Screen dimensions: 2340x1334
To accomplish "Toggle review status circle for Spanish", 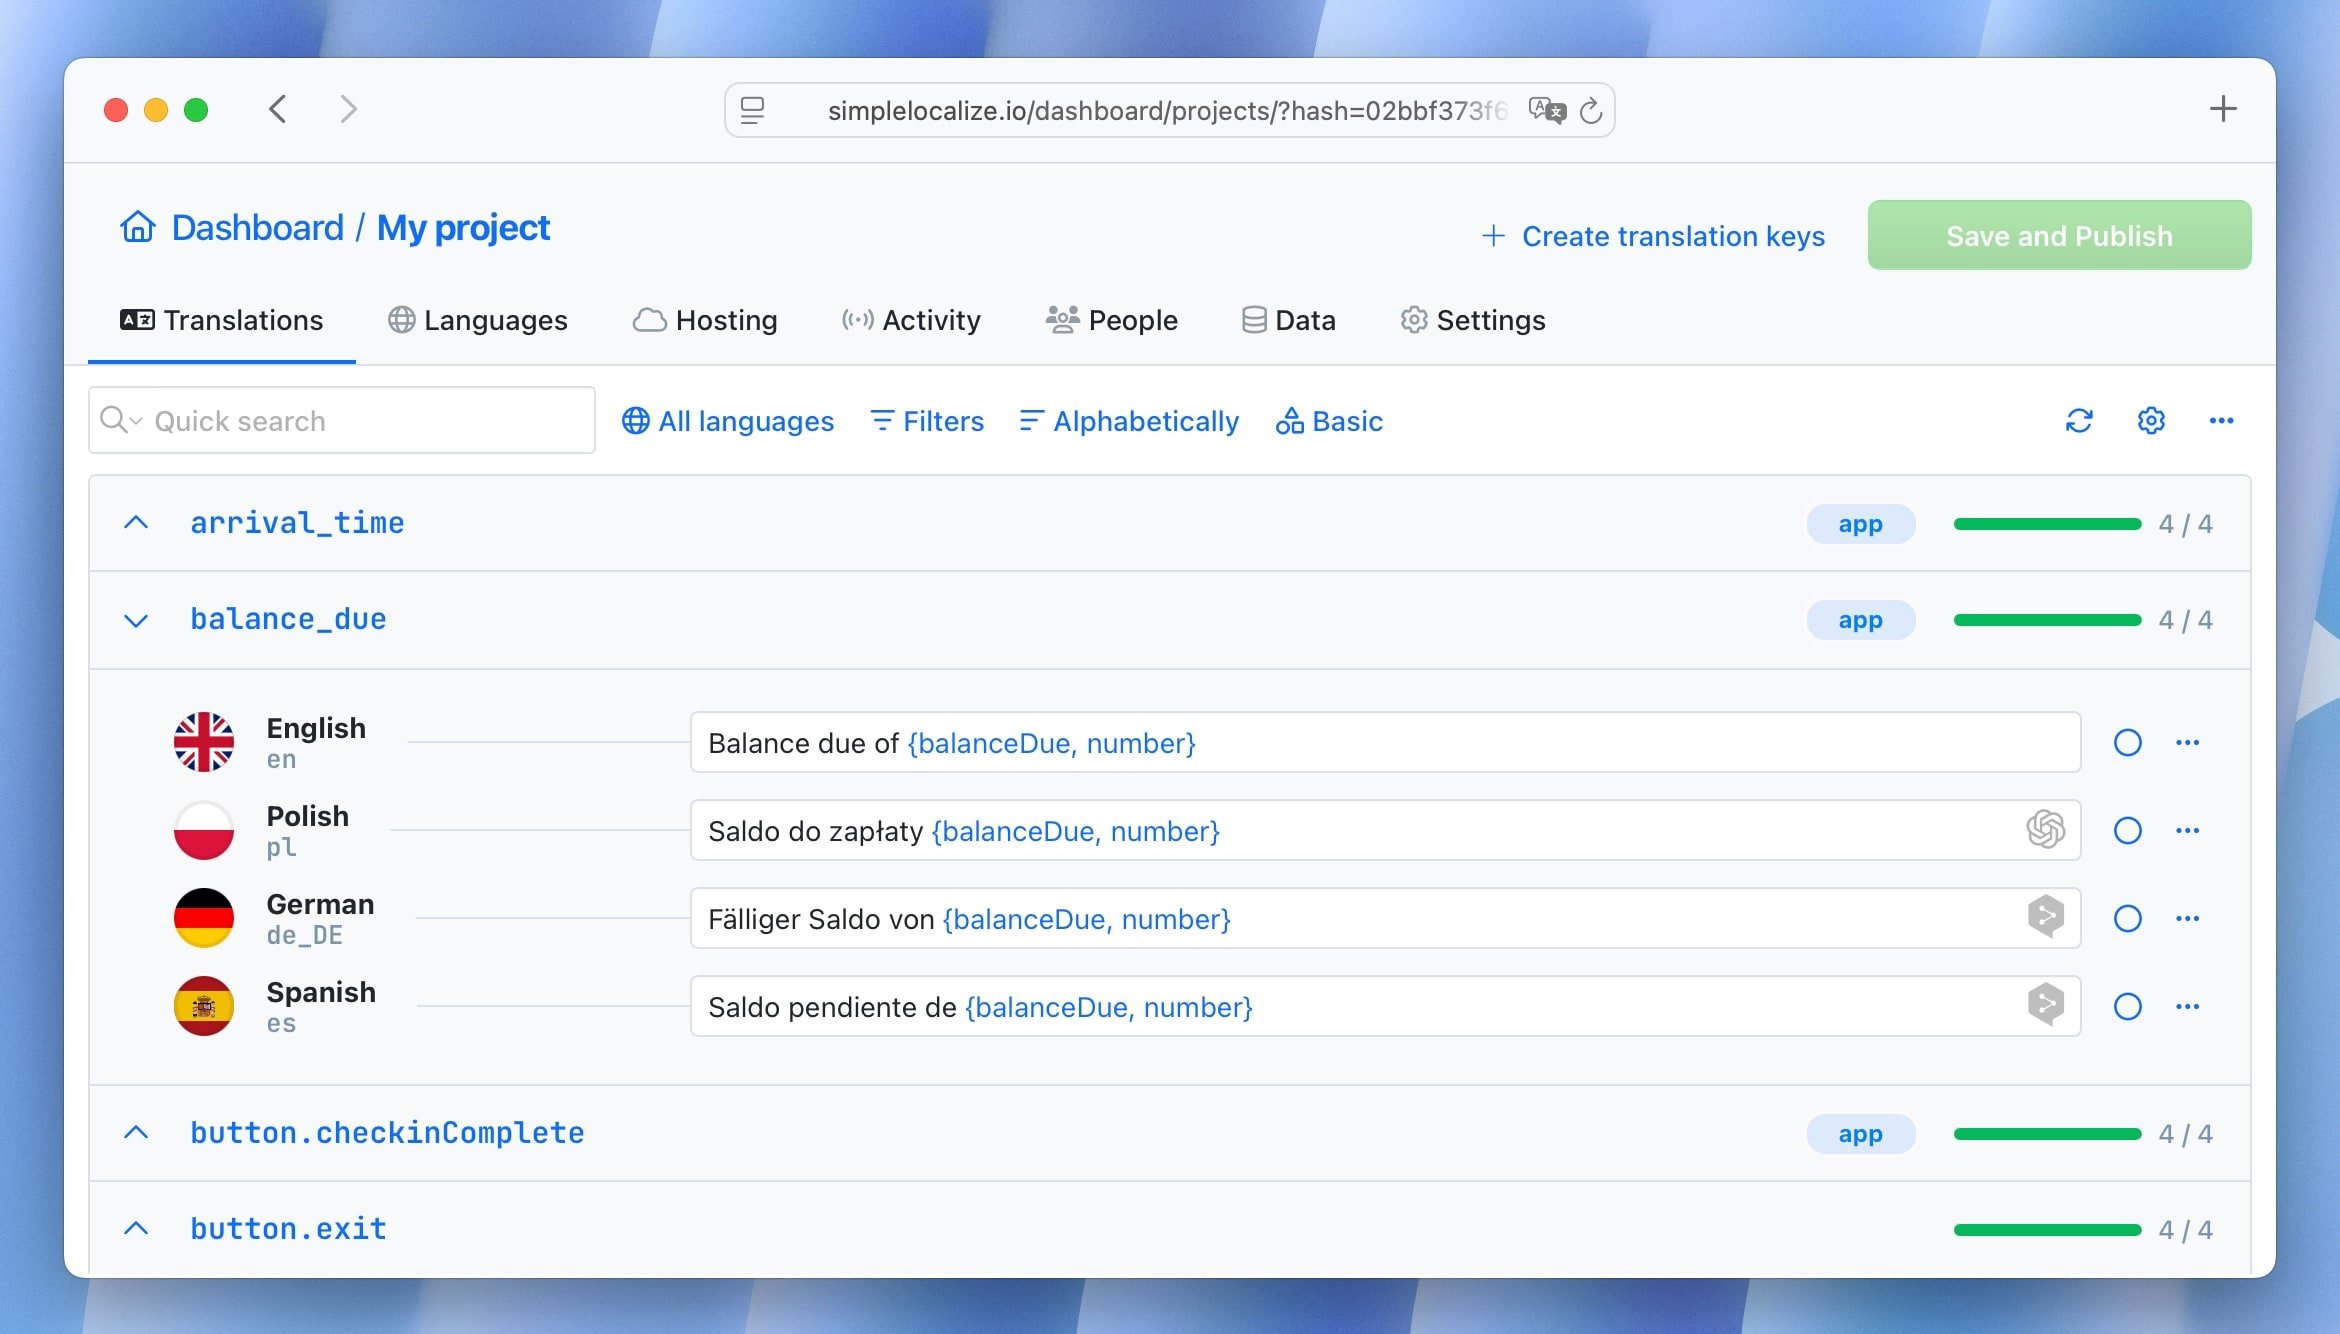I will pyautogui.click(x=2128, y=1007).
